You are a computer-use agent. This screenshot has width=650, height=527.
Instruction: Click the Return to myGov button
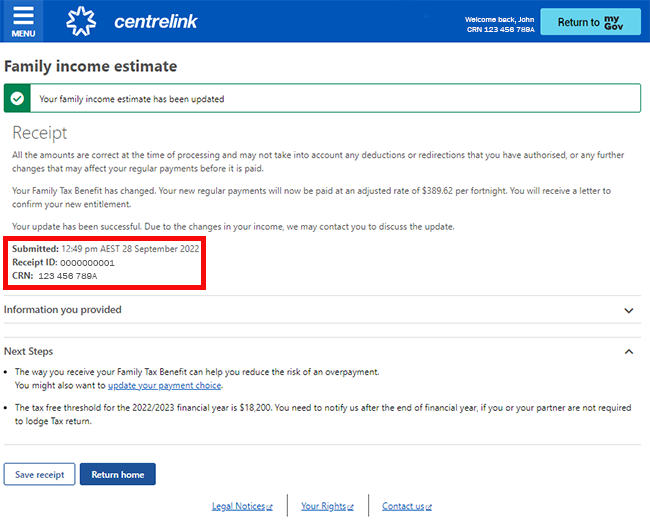click(590, 22)
